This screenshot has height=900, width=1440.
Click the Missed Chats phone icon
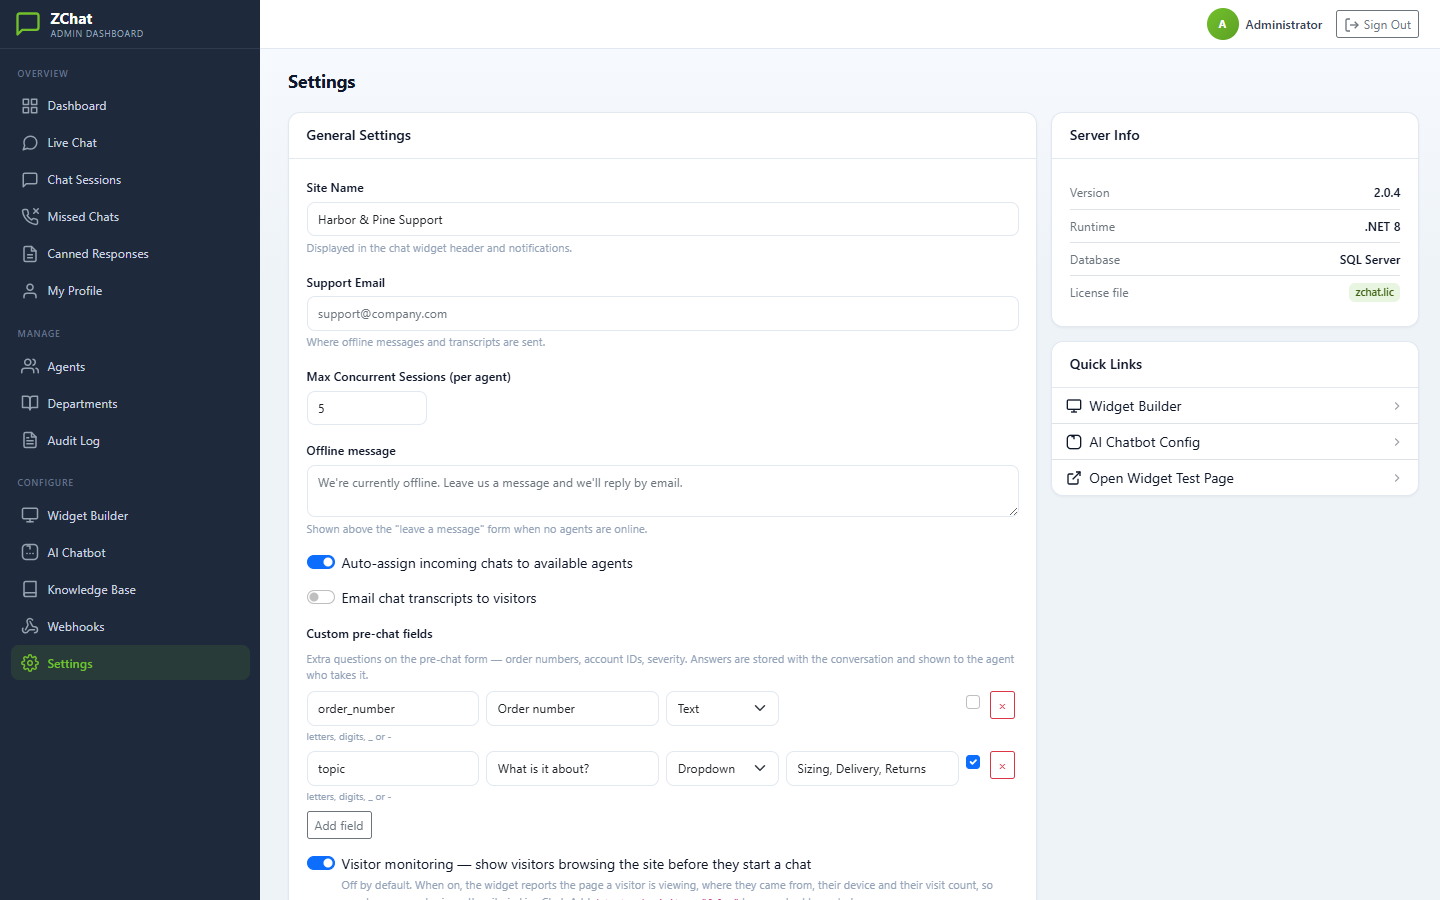click(30, 217)
